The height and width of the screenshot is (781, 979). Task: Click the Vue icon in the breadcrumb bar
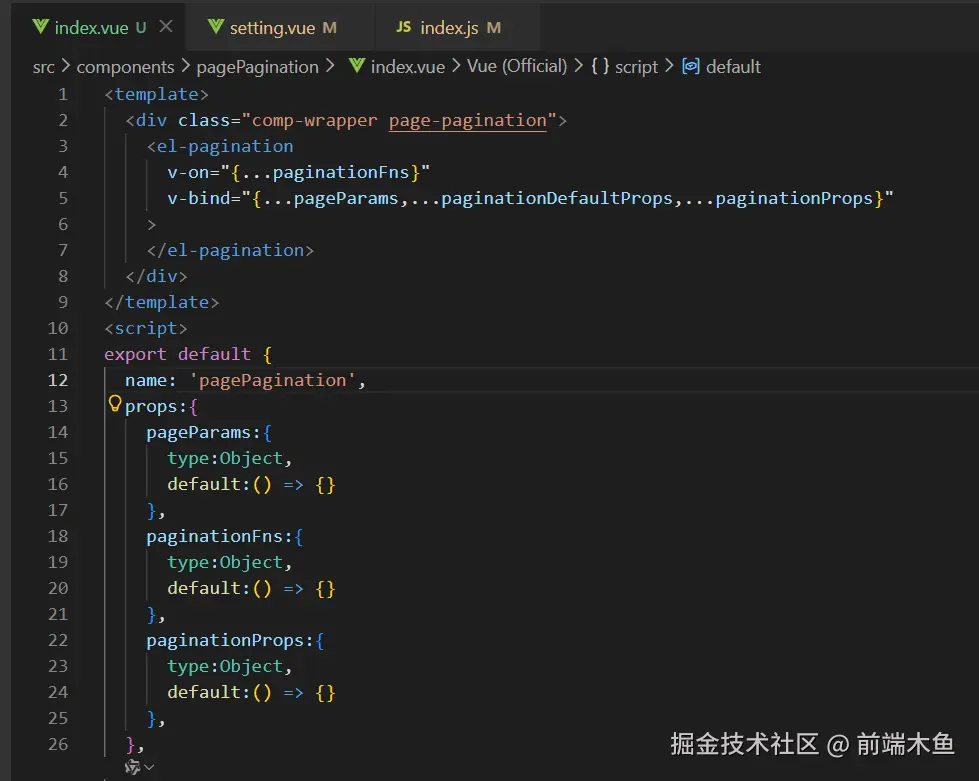click(x=357, y=66)
